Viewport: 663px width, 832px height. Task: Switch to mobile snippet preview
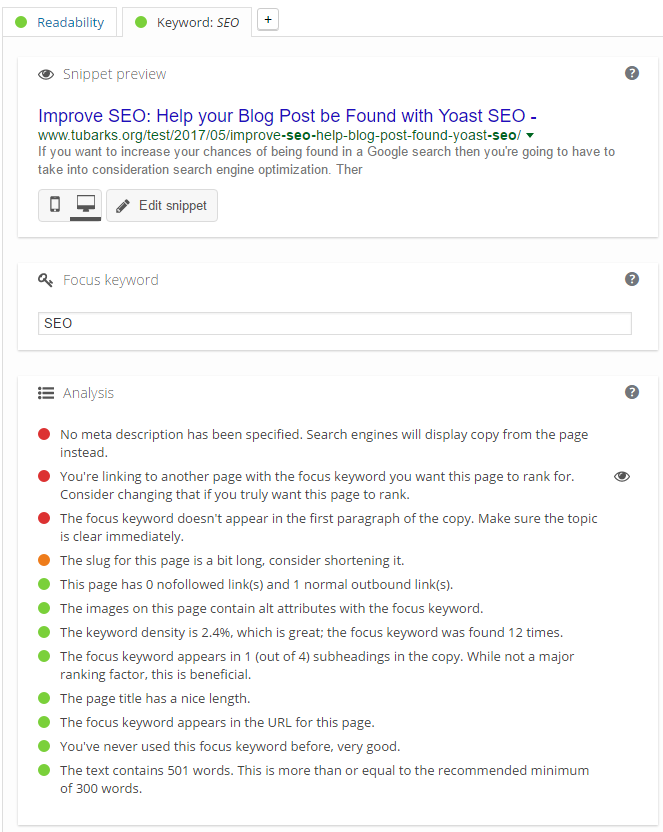[55, 205]
